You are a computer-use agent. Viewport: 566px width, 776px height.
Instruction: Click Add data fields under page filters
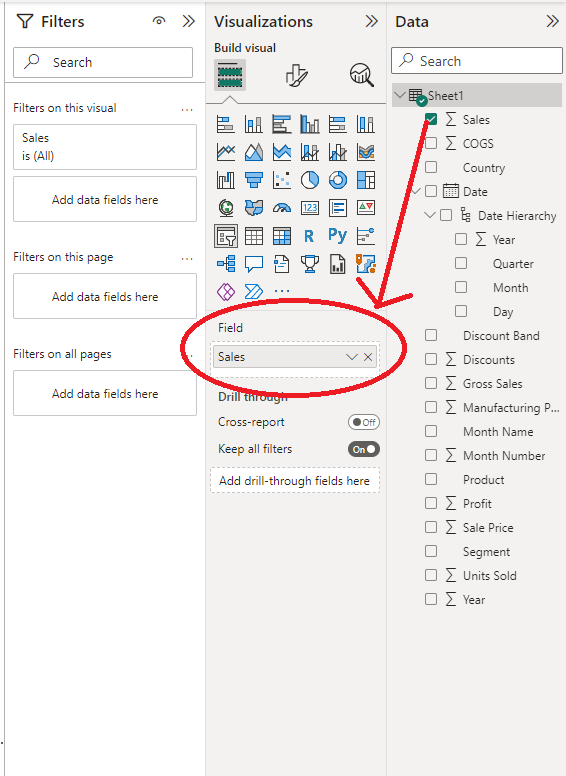pyautogui.click(x=105, y=296)
